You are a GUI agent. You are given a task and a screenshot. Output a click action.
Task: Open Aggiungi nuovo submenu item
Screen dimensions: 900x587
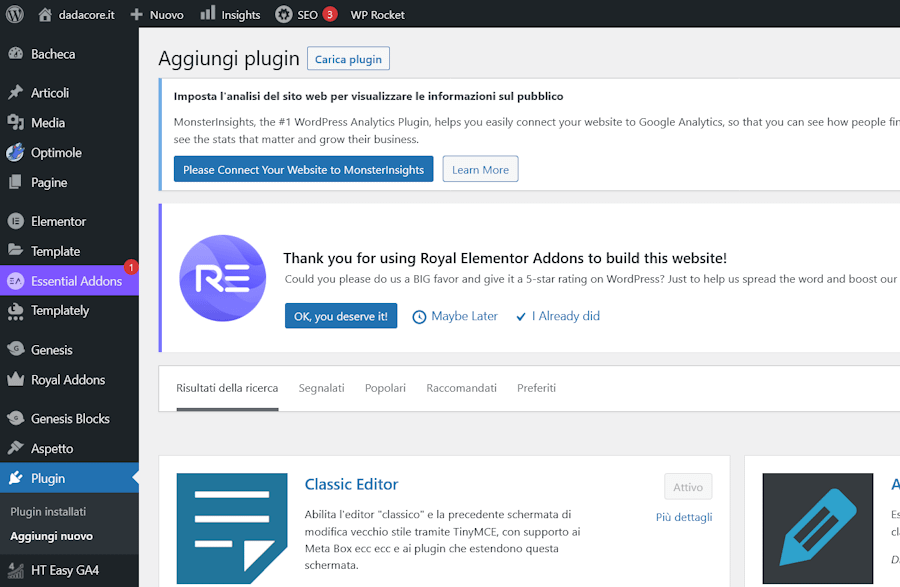pos(52,536)
